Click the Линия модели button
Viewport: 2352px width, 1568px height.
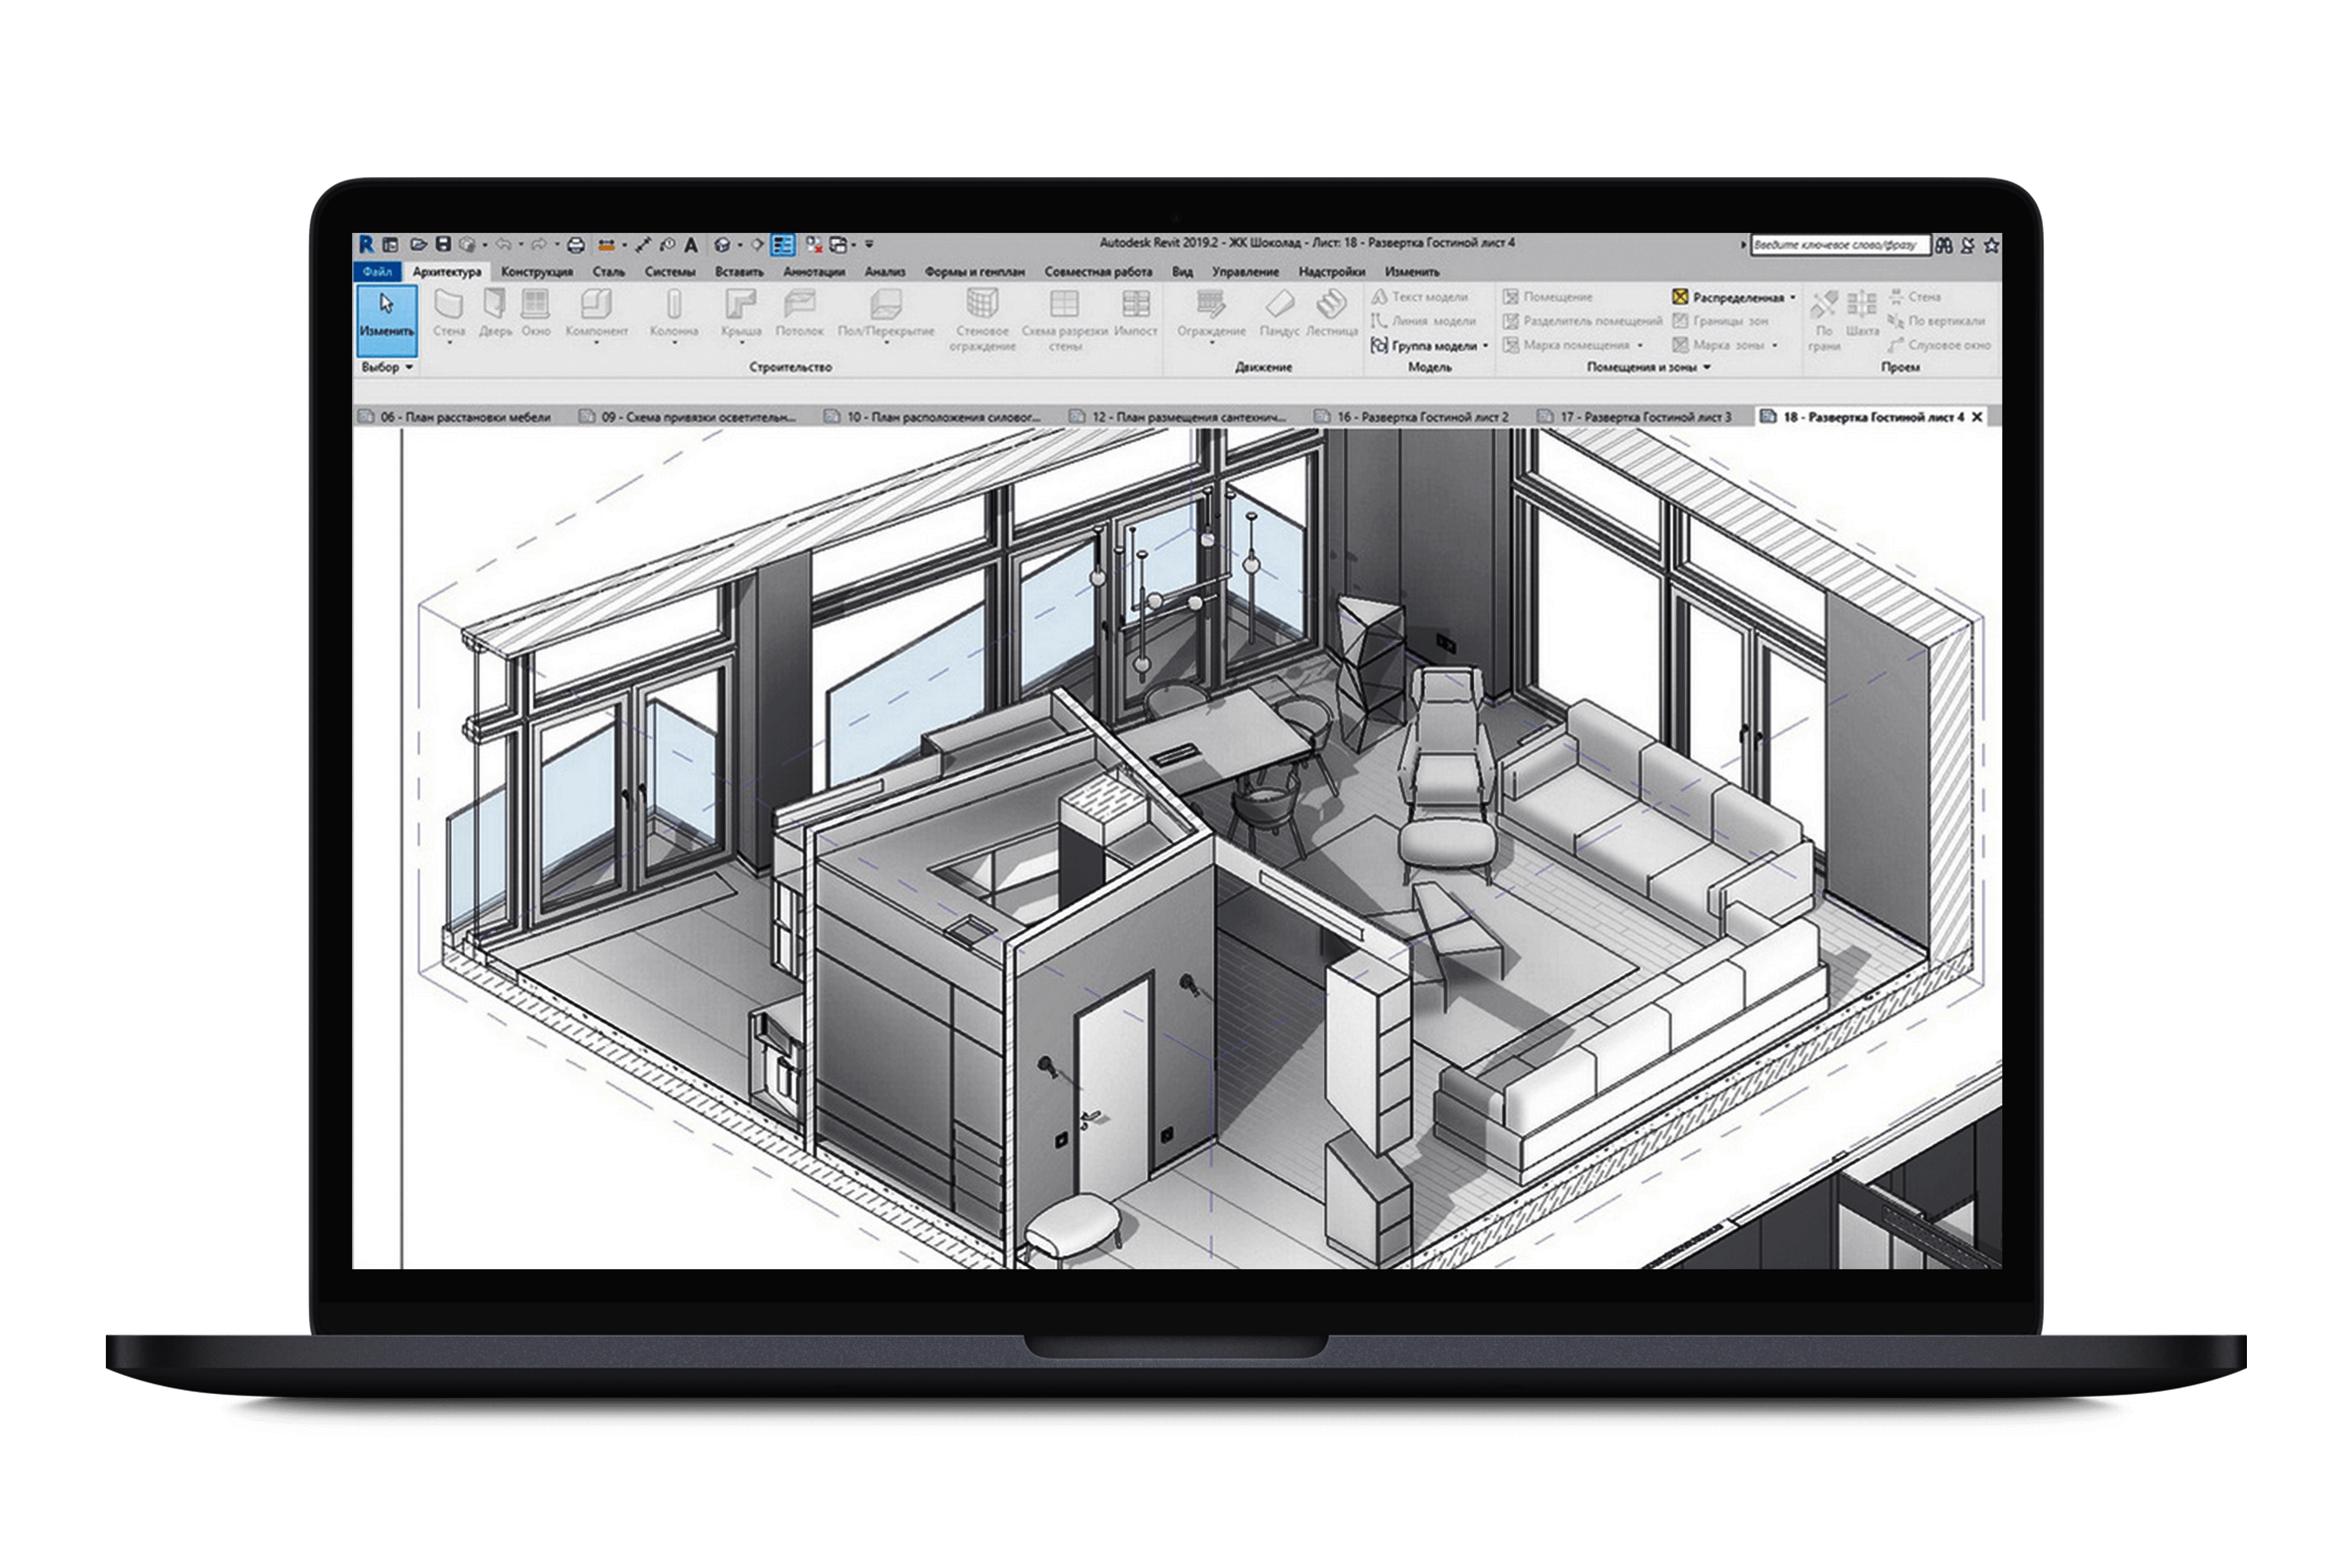pos(1424,321)
